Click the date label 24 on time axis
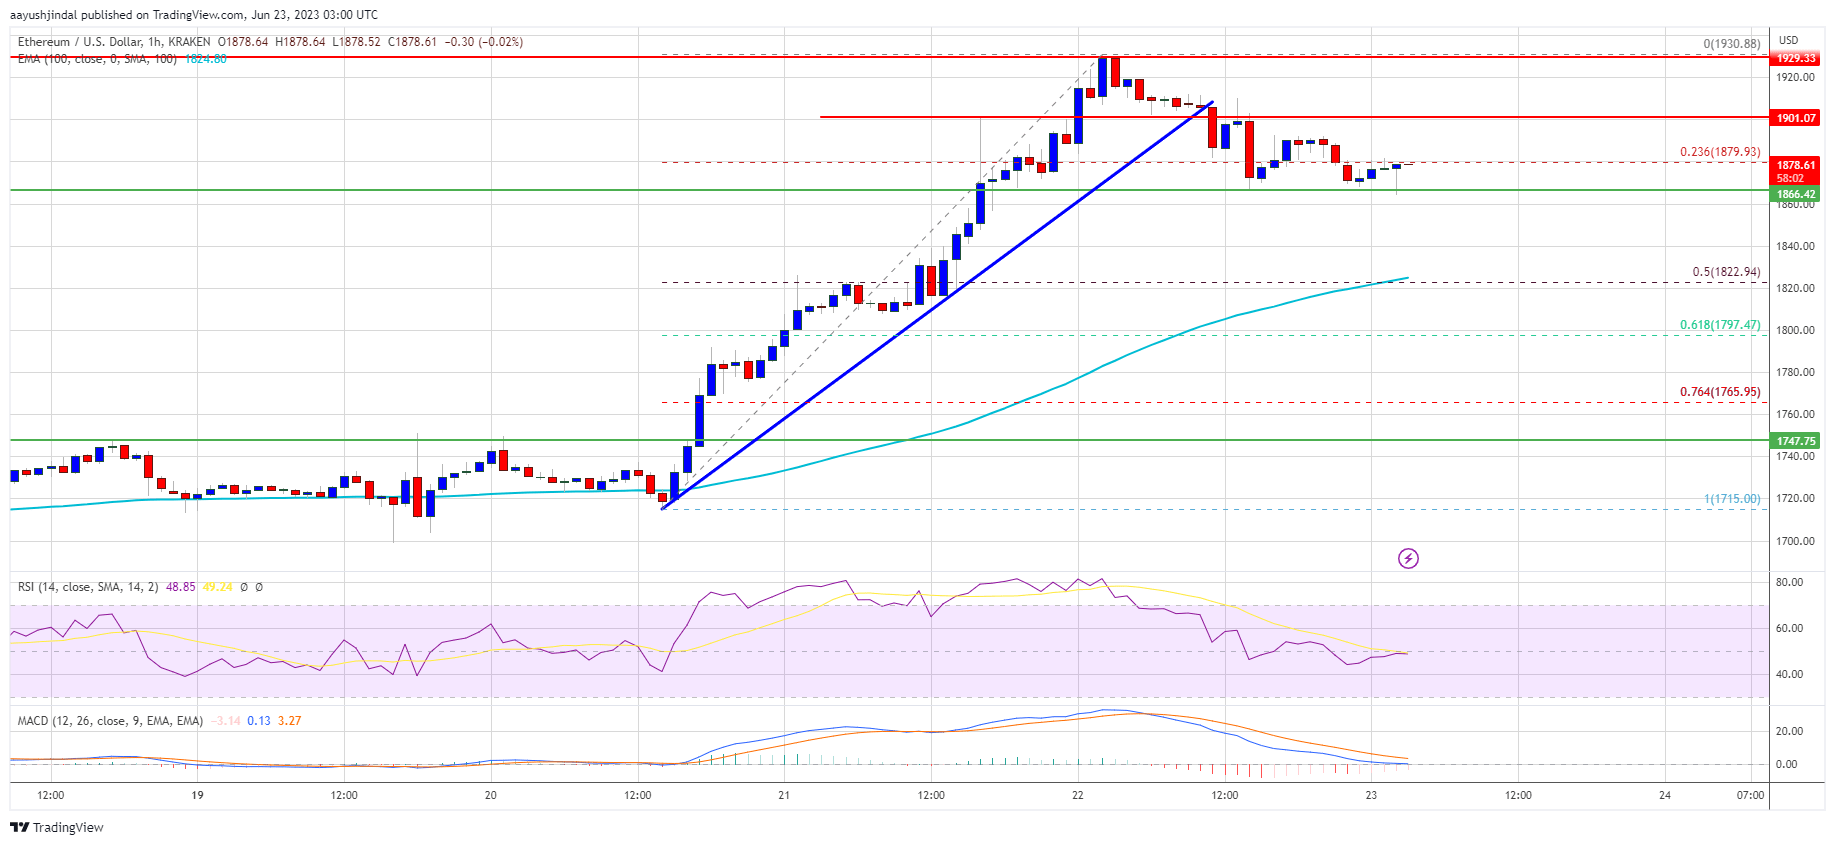 click(1665, 796)
